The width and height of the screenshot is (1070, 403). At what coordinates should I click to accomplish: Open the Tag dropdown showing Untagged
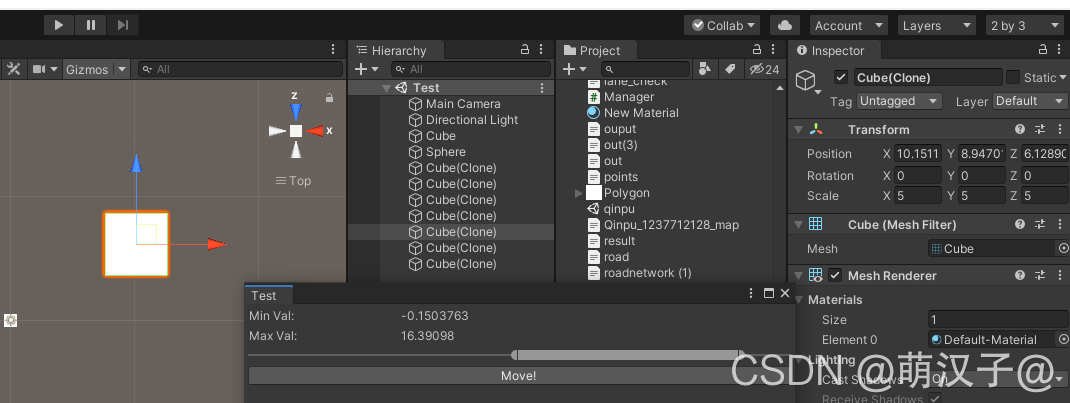[x=899, y=101]
